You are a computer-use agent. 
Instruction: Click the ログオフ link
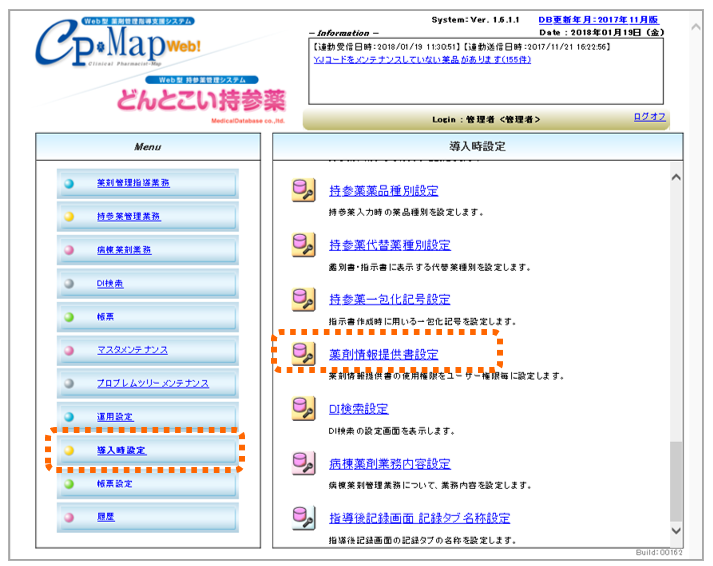[x=649, y=117]
